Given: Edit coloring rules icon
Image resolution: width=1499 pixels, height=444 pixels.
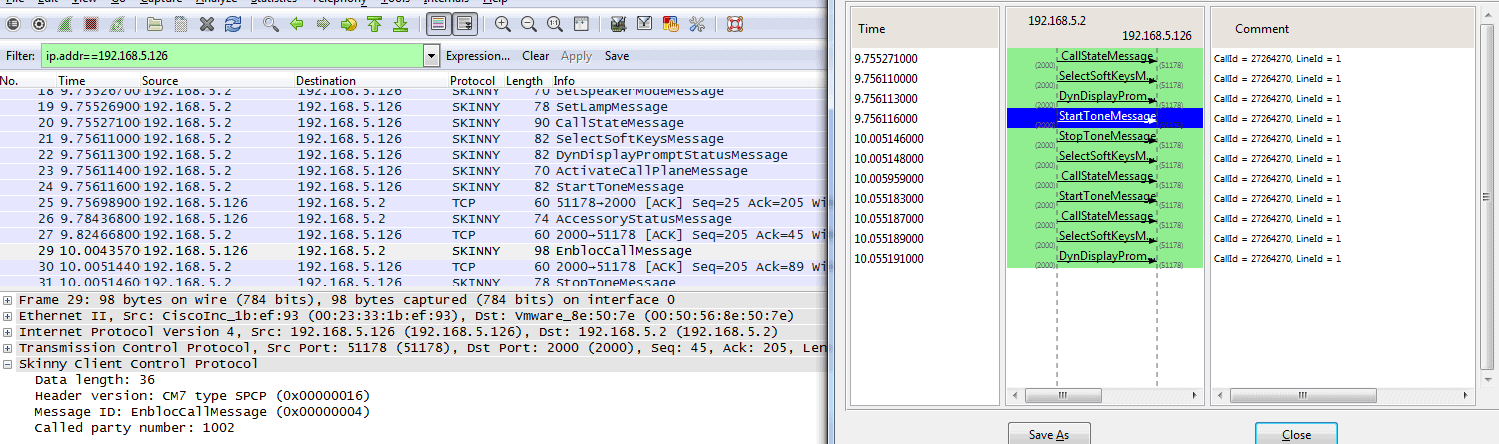Looking at the screenshot, I should tap(671, 23).
